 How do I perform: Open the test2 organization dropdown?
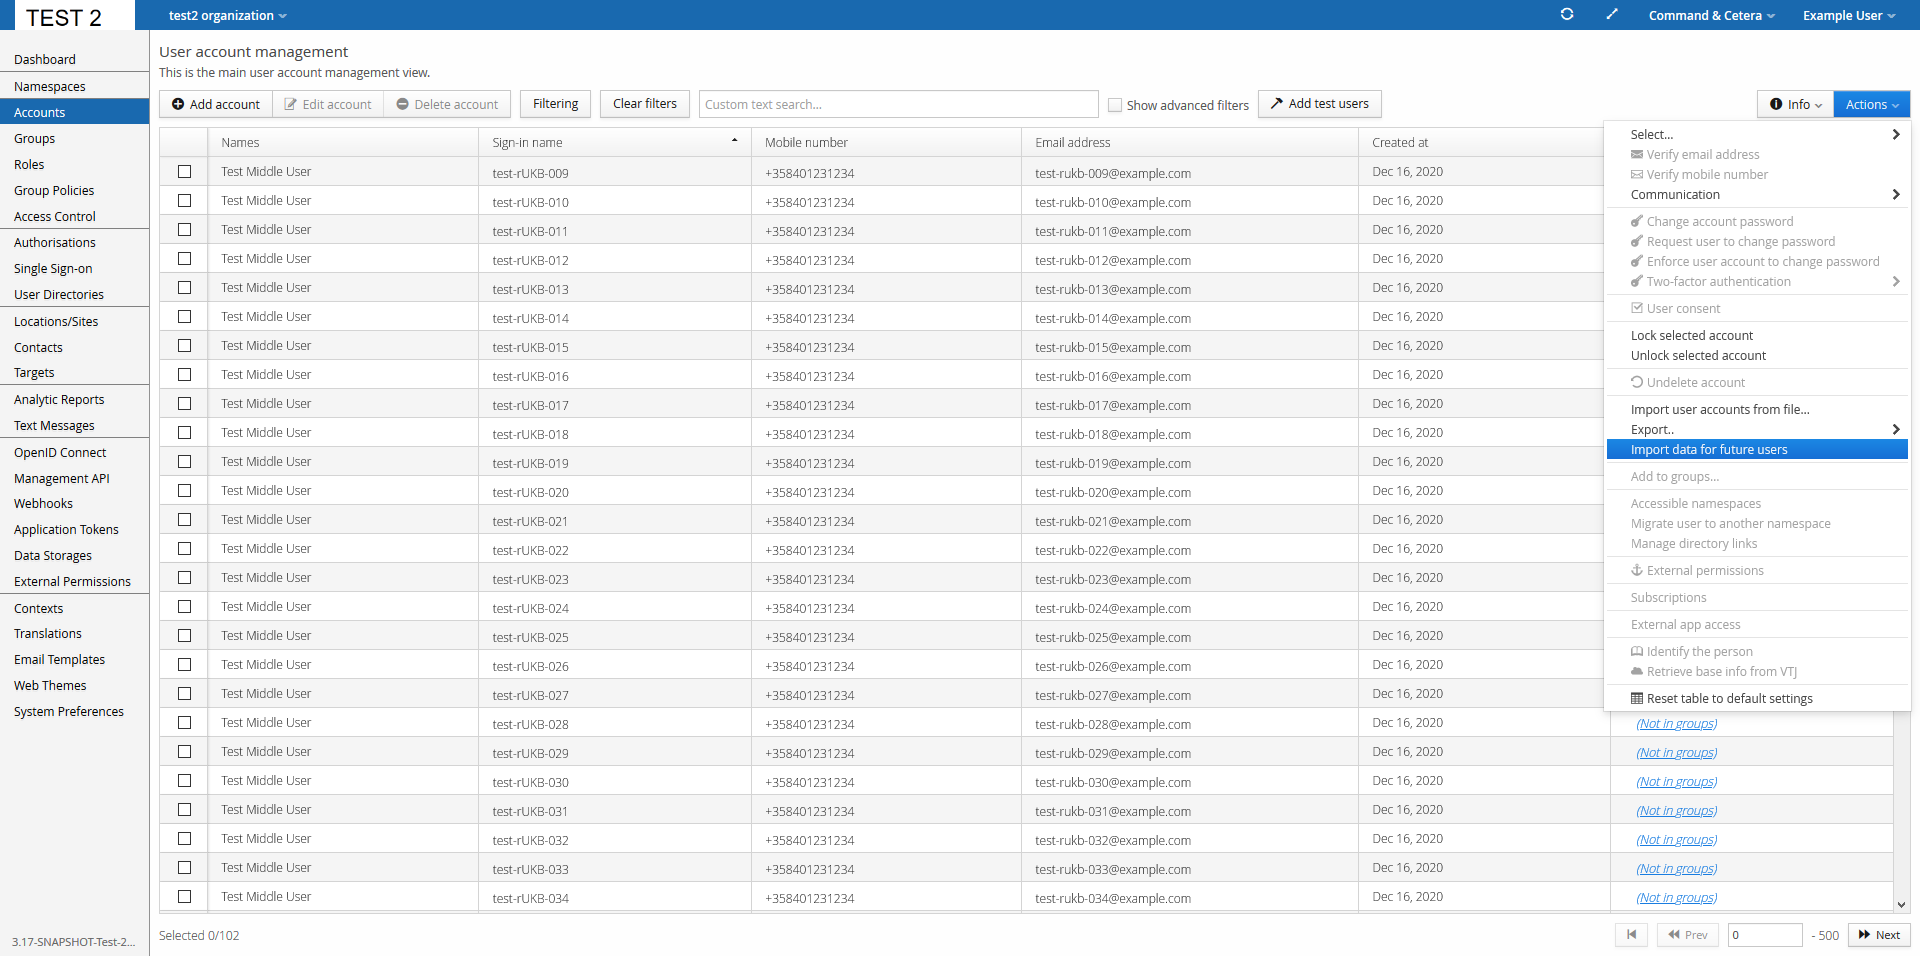coord(228,16)
